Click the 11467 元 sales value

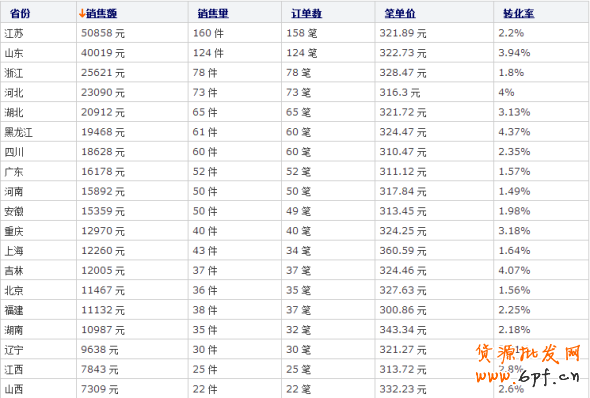point(103,290)
